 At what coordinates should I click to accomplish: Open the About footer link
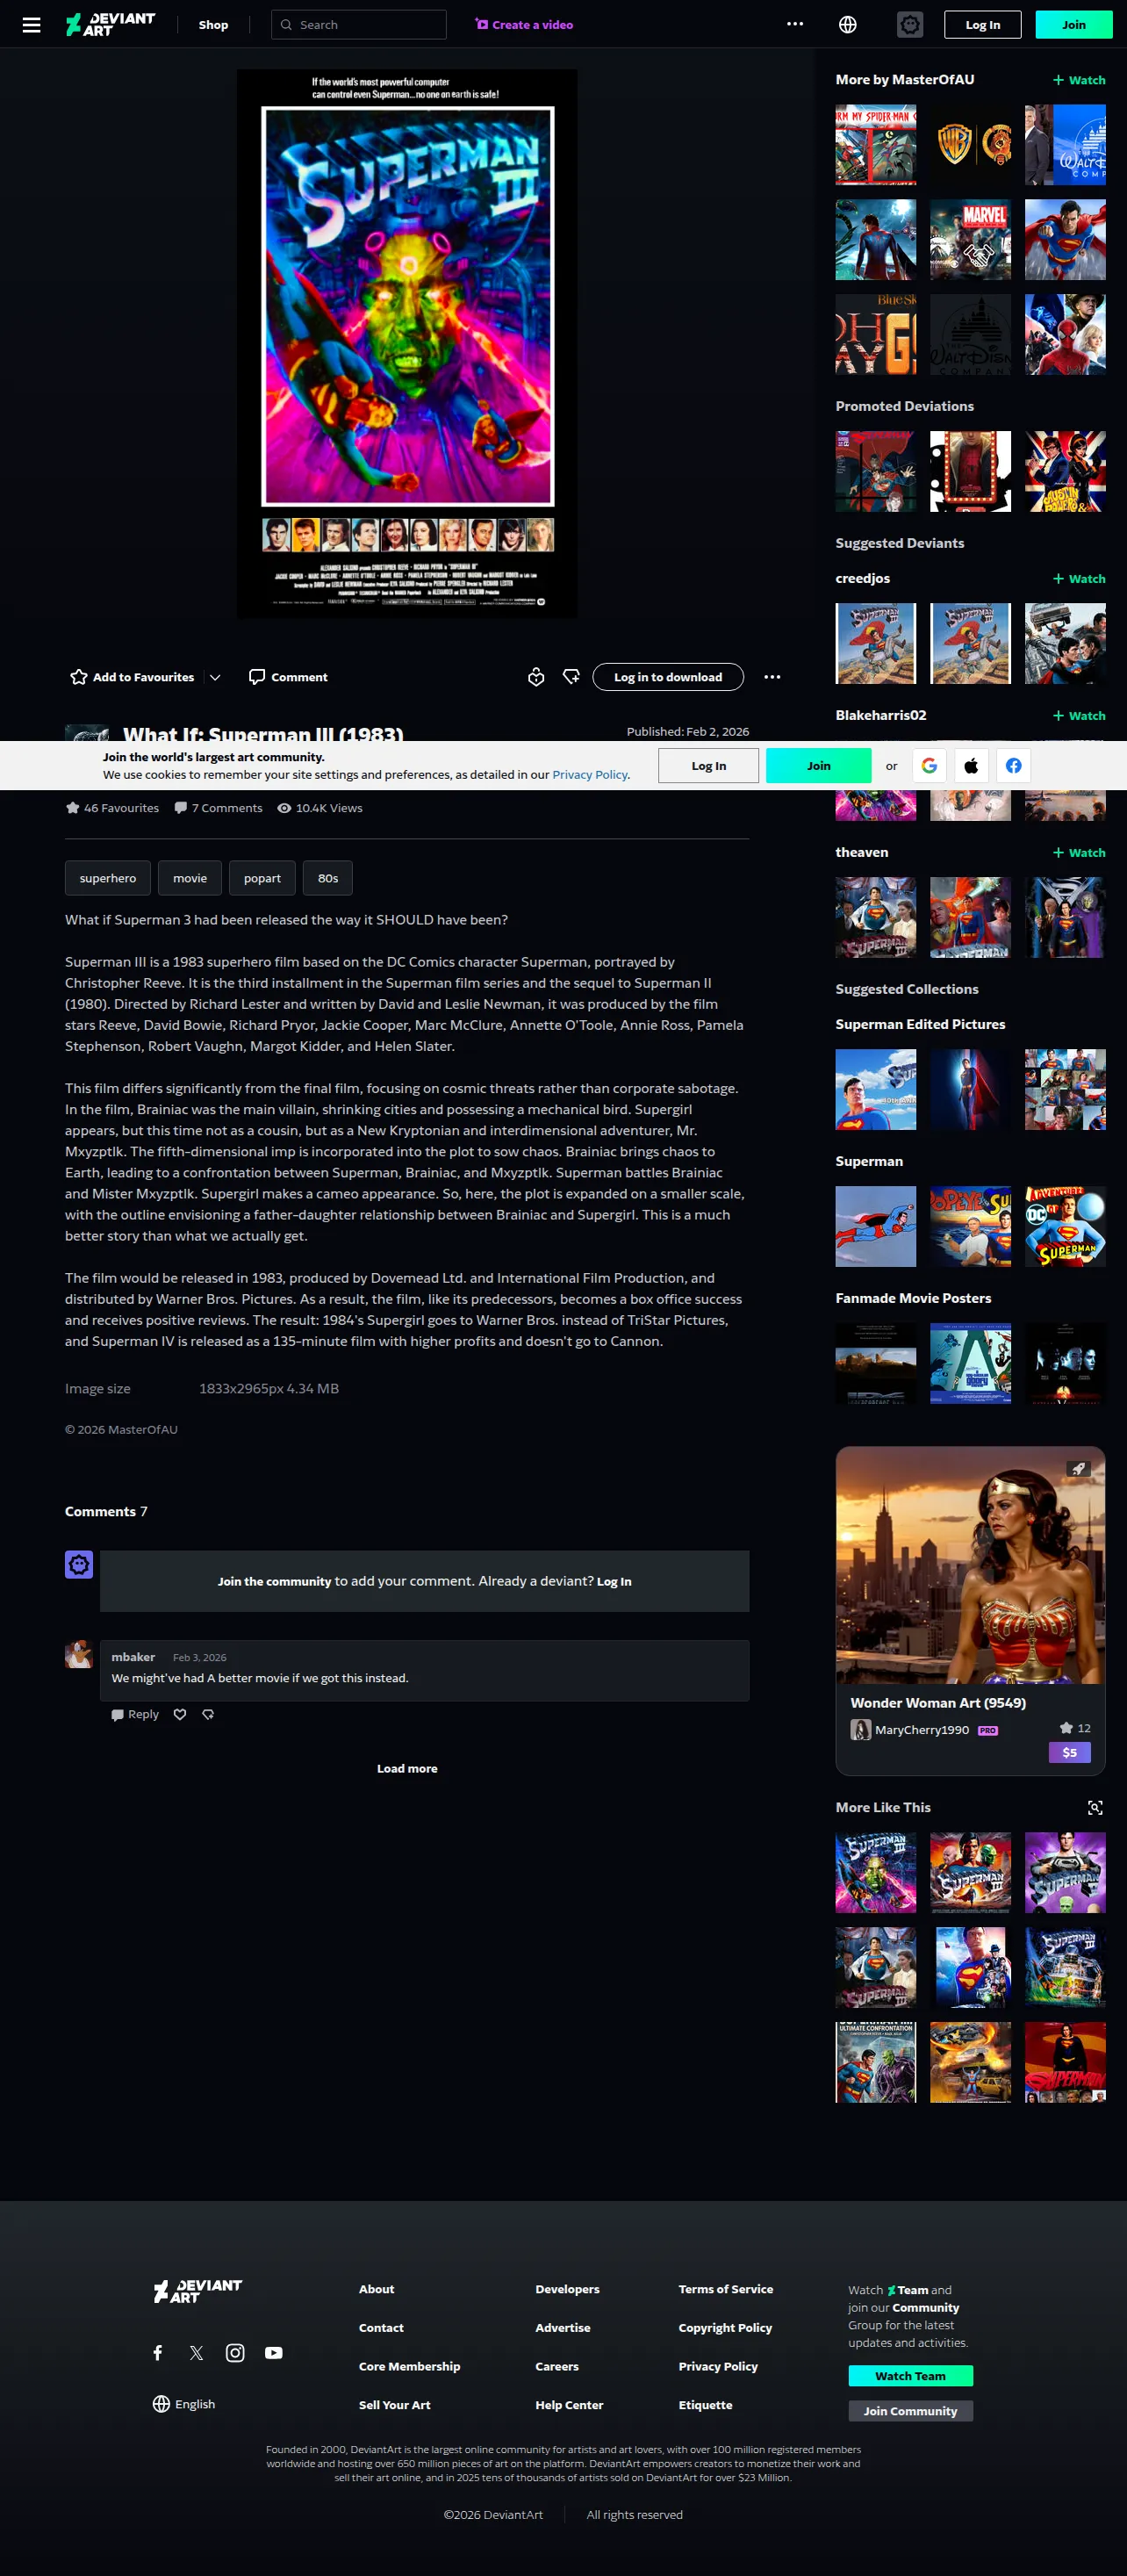[377, 2289]
